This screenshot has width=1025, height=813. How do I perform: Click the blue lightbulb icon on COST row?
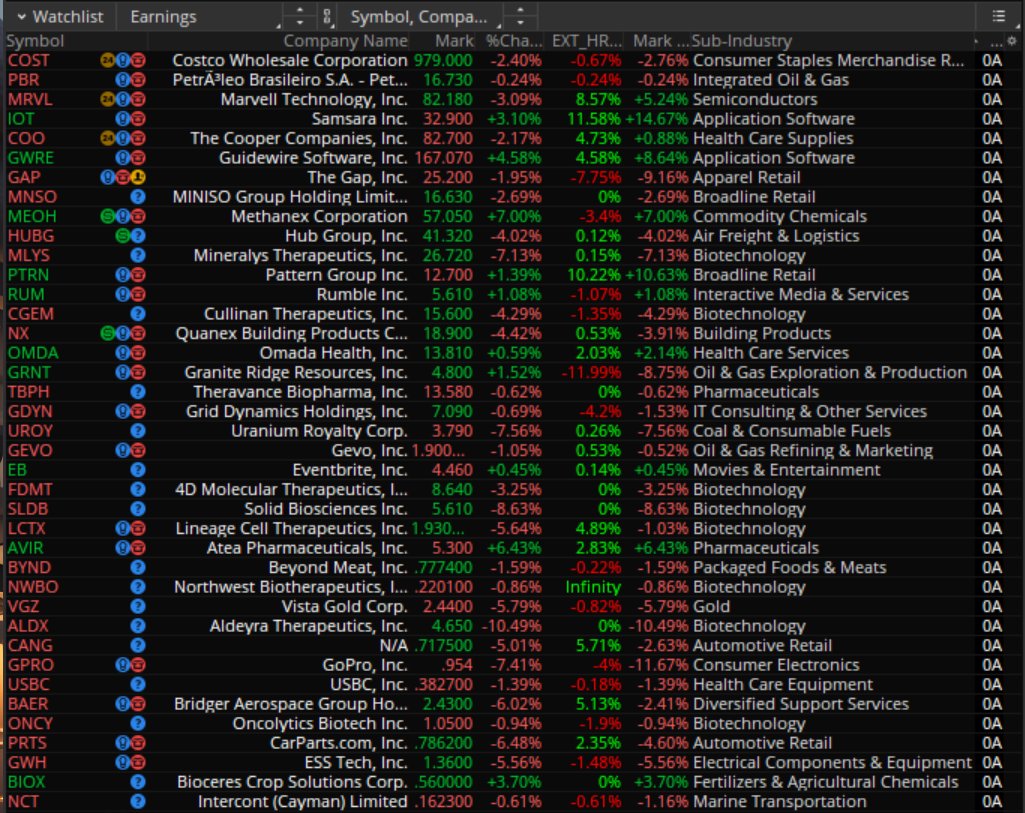[122, 61]
